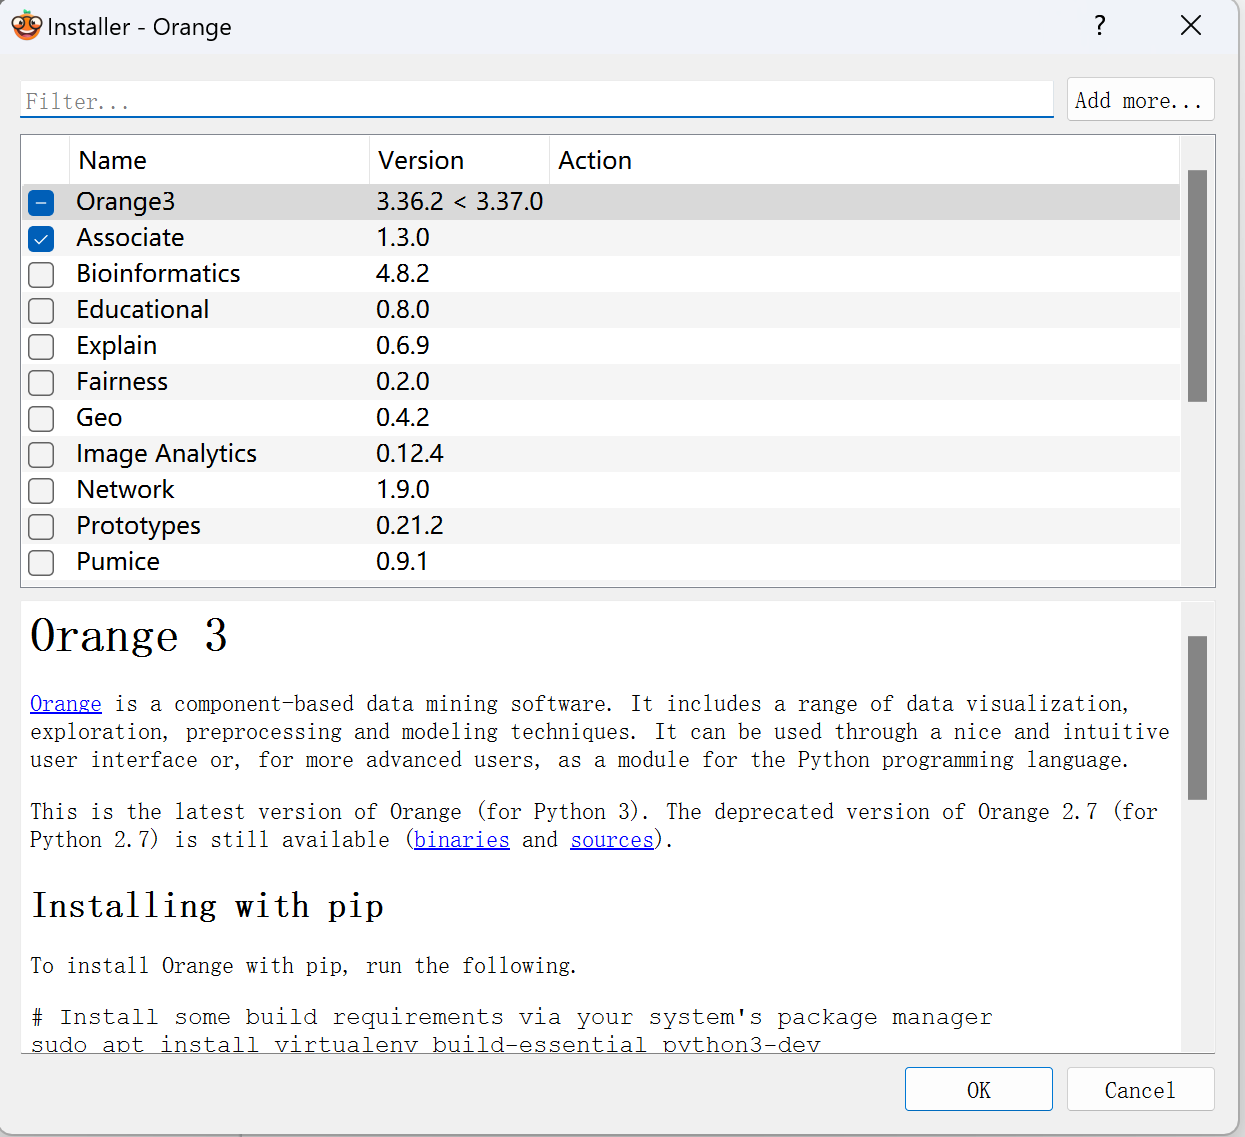Select the Prototypes row name
Image resolution: width=1245 pixels, height=1137 pixels.
(139, 526)
